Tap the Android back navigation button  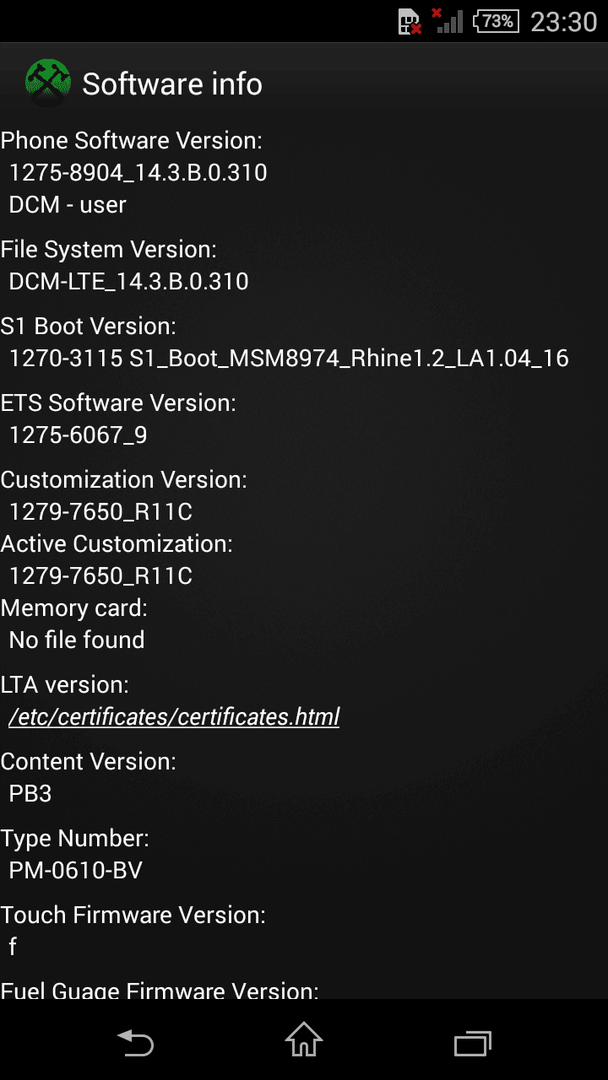(135, 1042)
